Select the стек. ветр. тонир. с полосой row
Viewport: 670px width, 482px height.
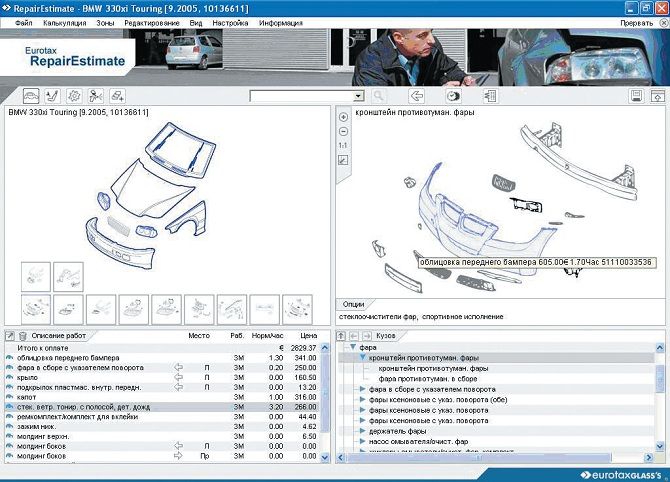point(162,407)
